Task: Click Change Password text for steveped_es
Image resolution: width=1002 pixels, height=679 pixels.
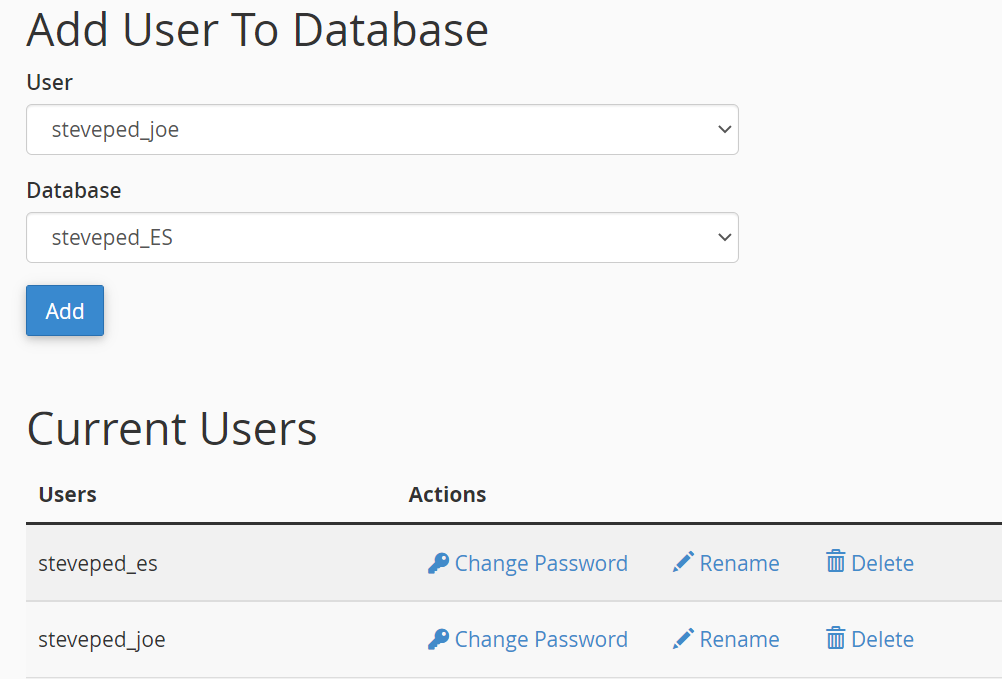Action: [x=541, y=564]
